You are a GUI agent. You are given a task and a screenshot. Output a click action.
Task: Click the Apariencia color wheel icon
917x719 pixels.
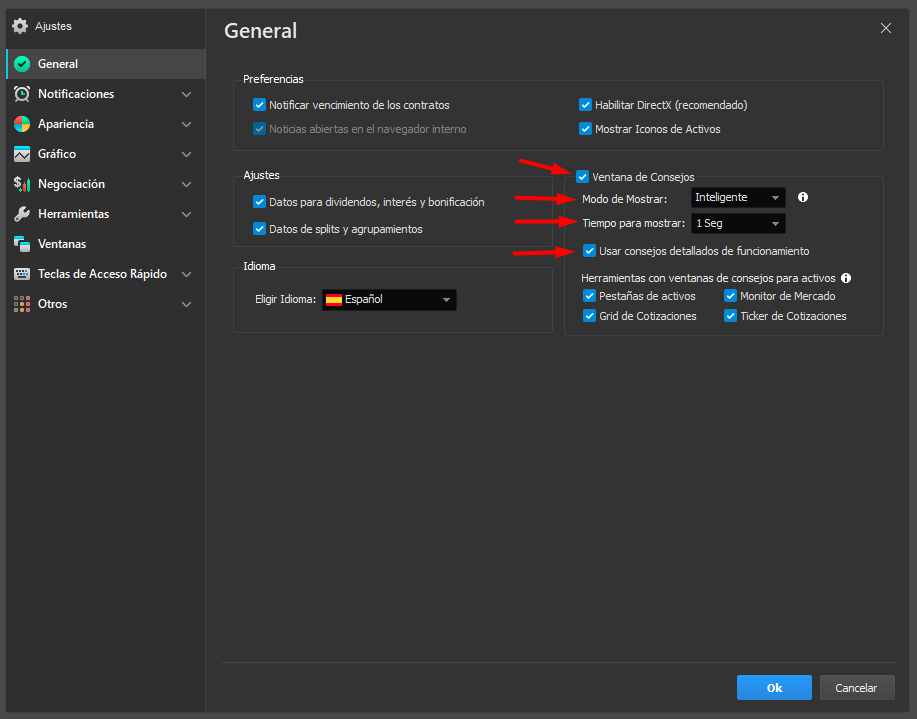21,124
